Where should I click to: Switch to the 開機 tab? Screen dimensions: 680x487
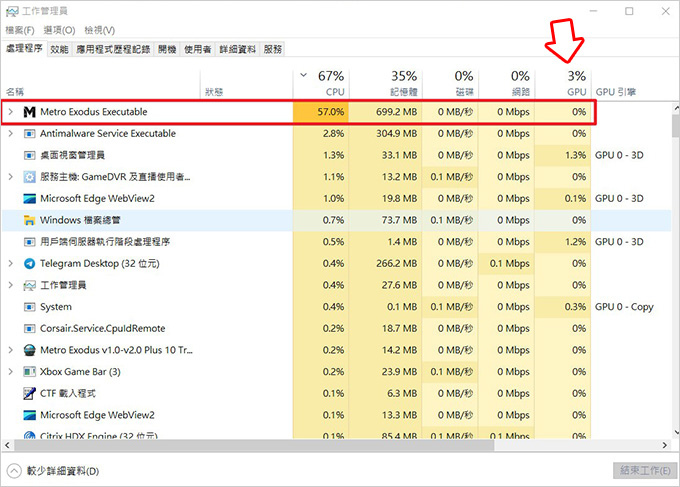point(167,49)
